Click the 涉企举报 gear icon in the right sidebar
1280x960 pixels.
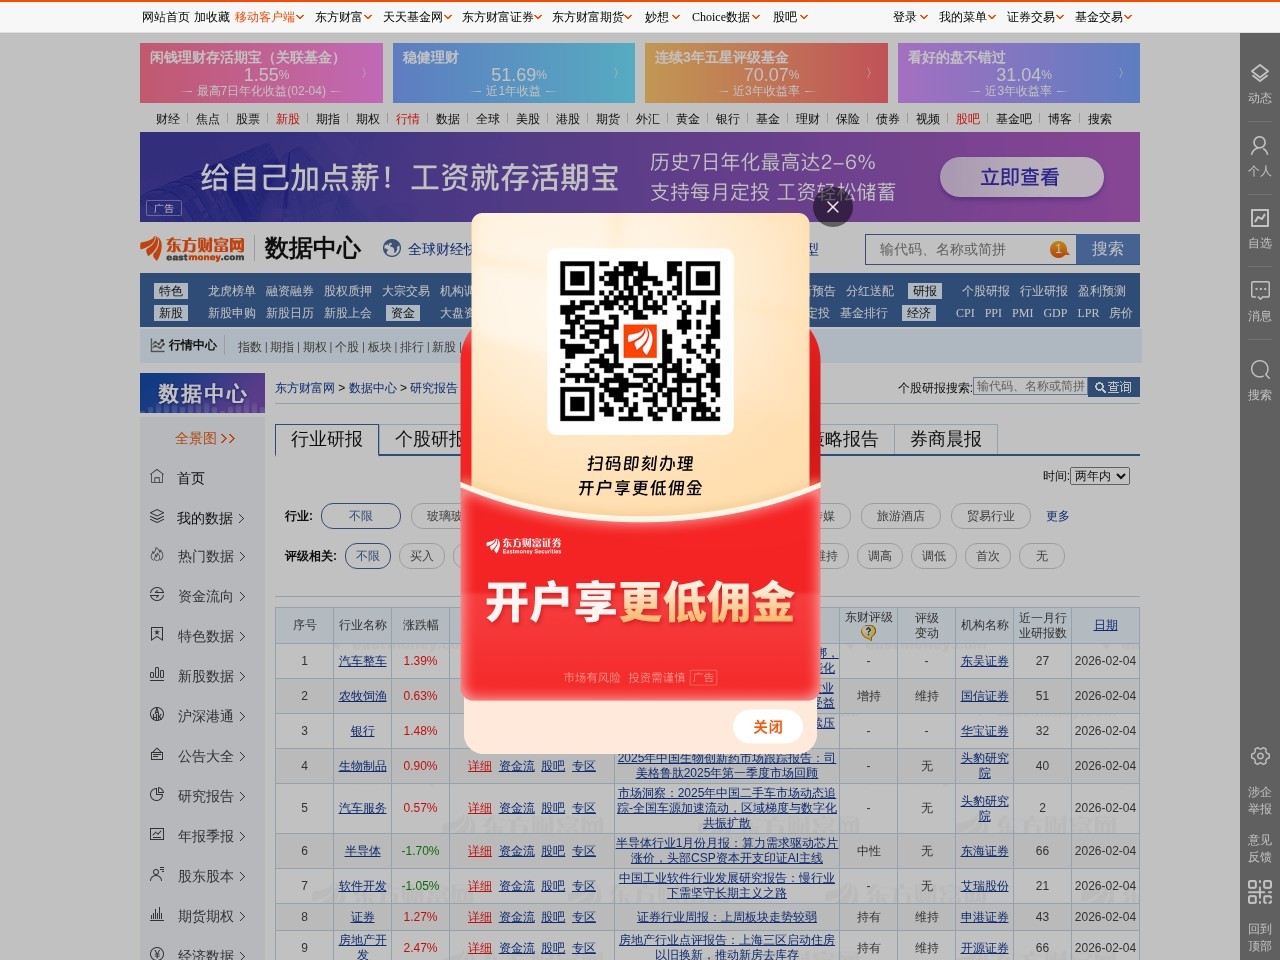(x=1260, y=756)
